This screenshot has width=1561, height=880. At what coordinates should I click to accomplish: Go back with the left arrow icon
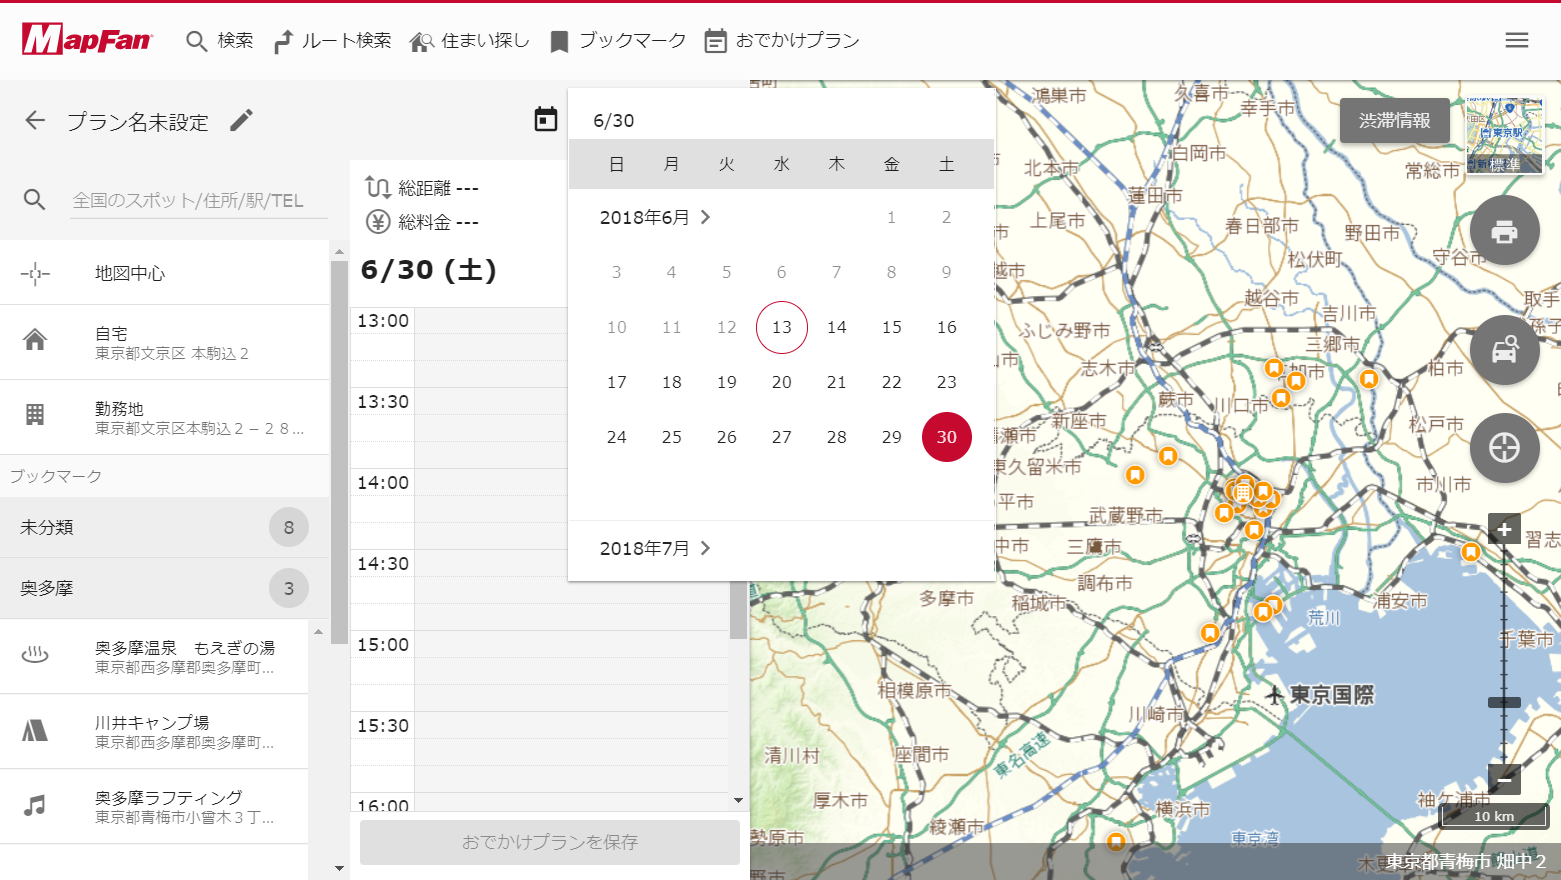click(35, 121)
